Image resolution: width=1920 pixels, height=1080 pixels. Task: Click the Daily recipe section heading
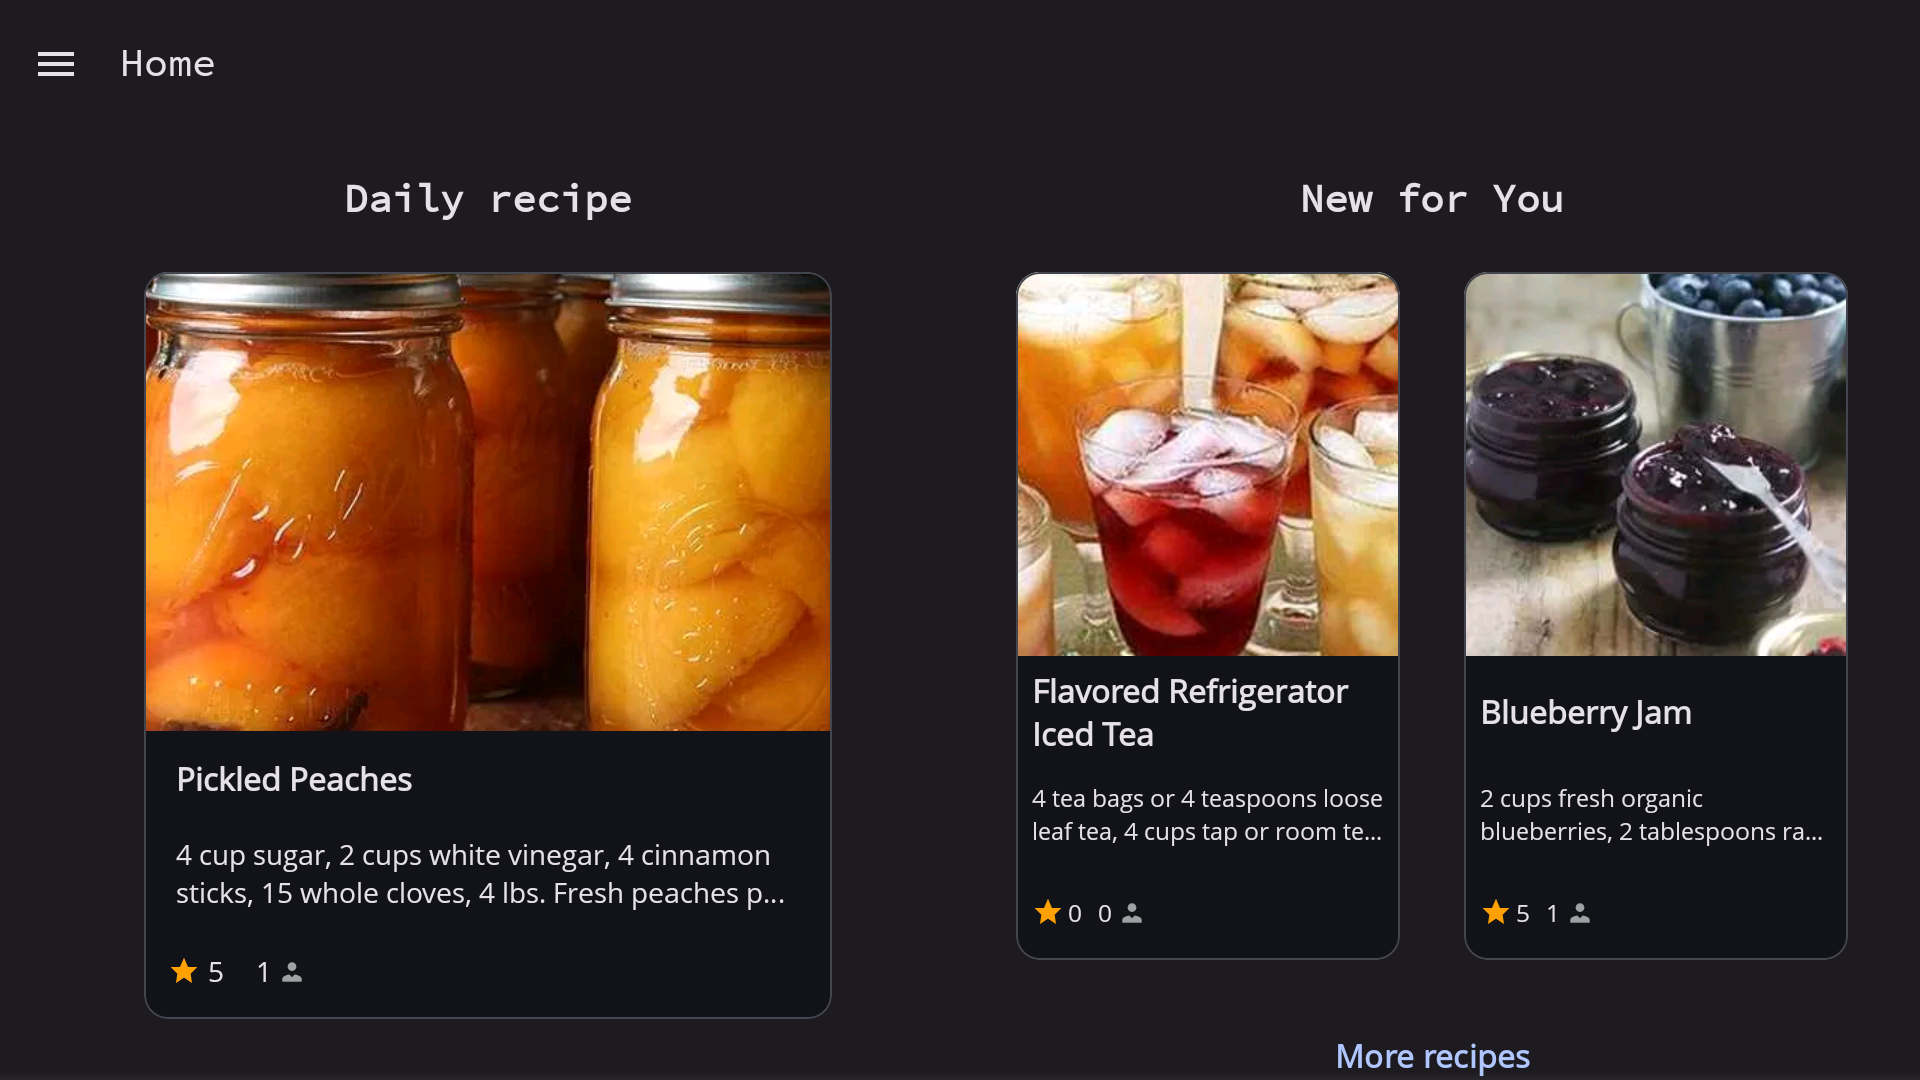[488, 199]
